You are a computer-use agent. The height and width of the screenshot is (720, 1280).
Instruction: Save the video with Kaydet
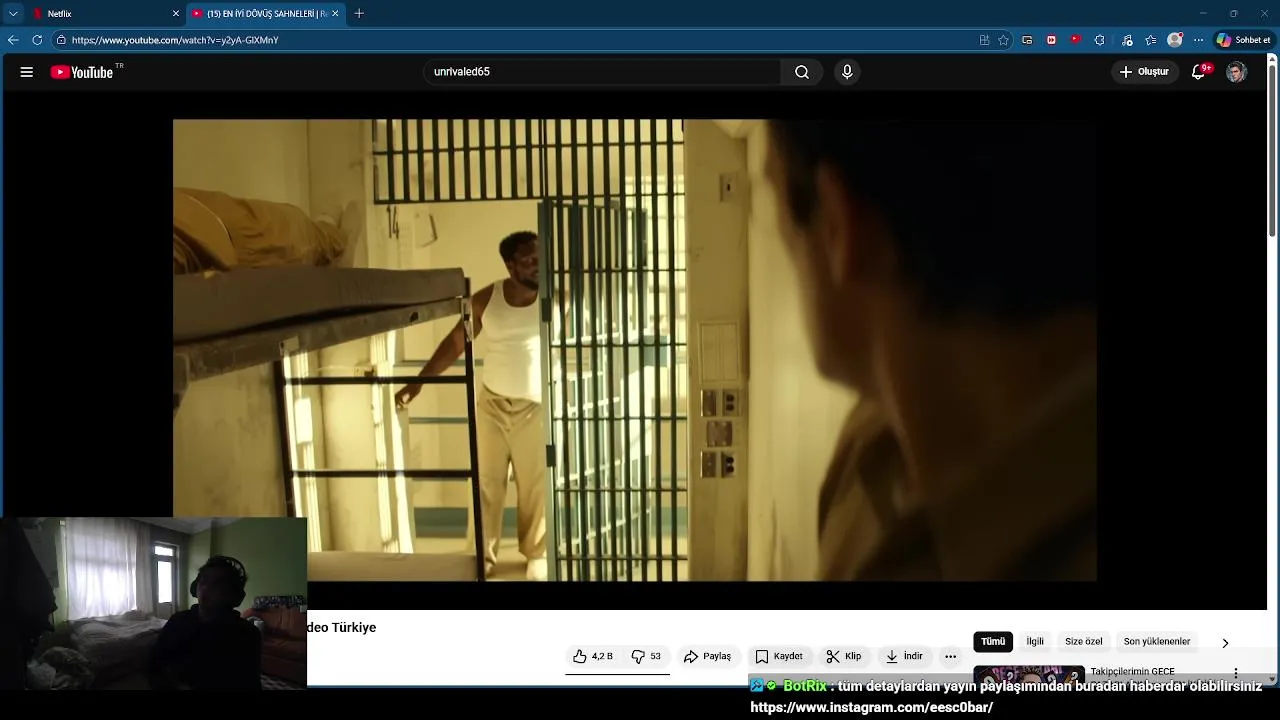point(779,656)
